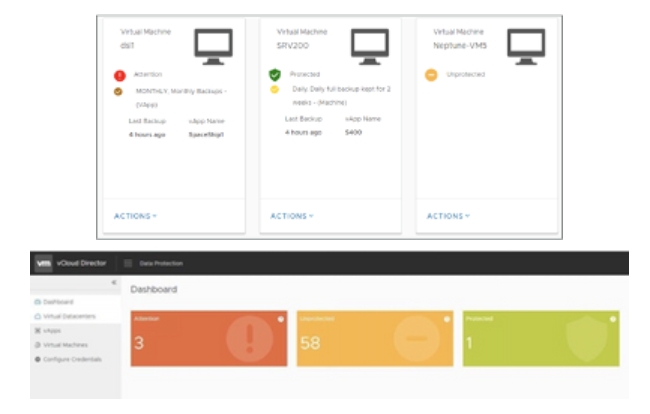Open Virtual Datacenters from the sidebar
This screenshot has height=414, width=650.
pyautogui.click(x=66, y=316)
